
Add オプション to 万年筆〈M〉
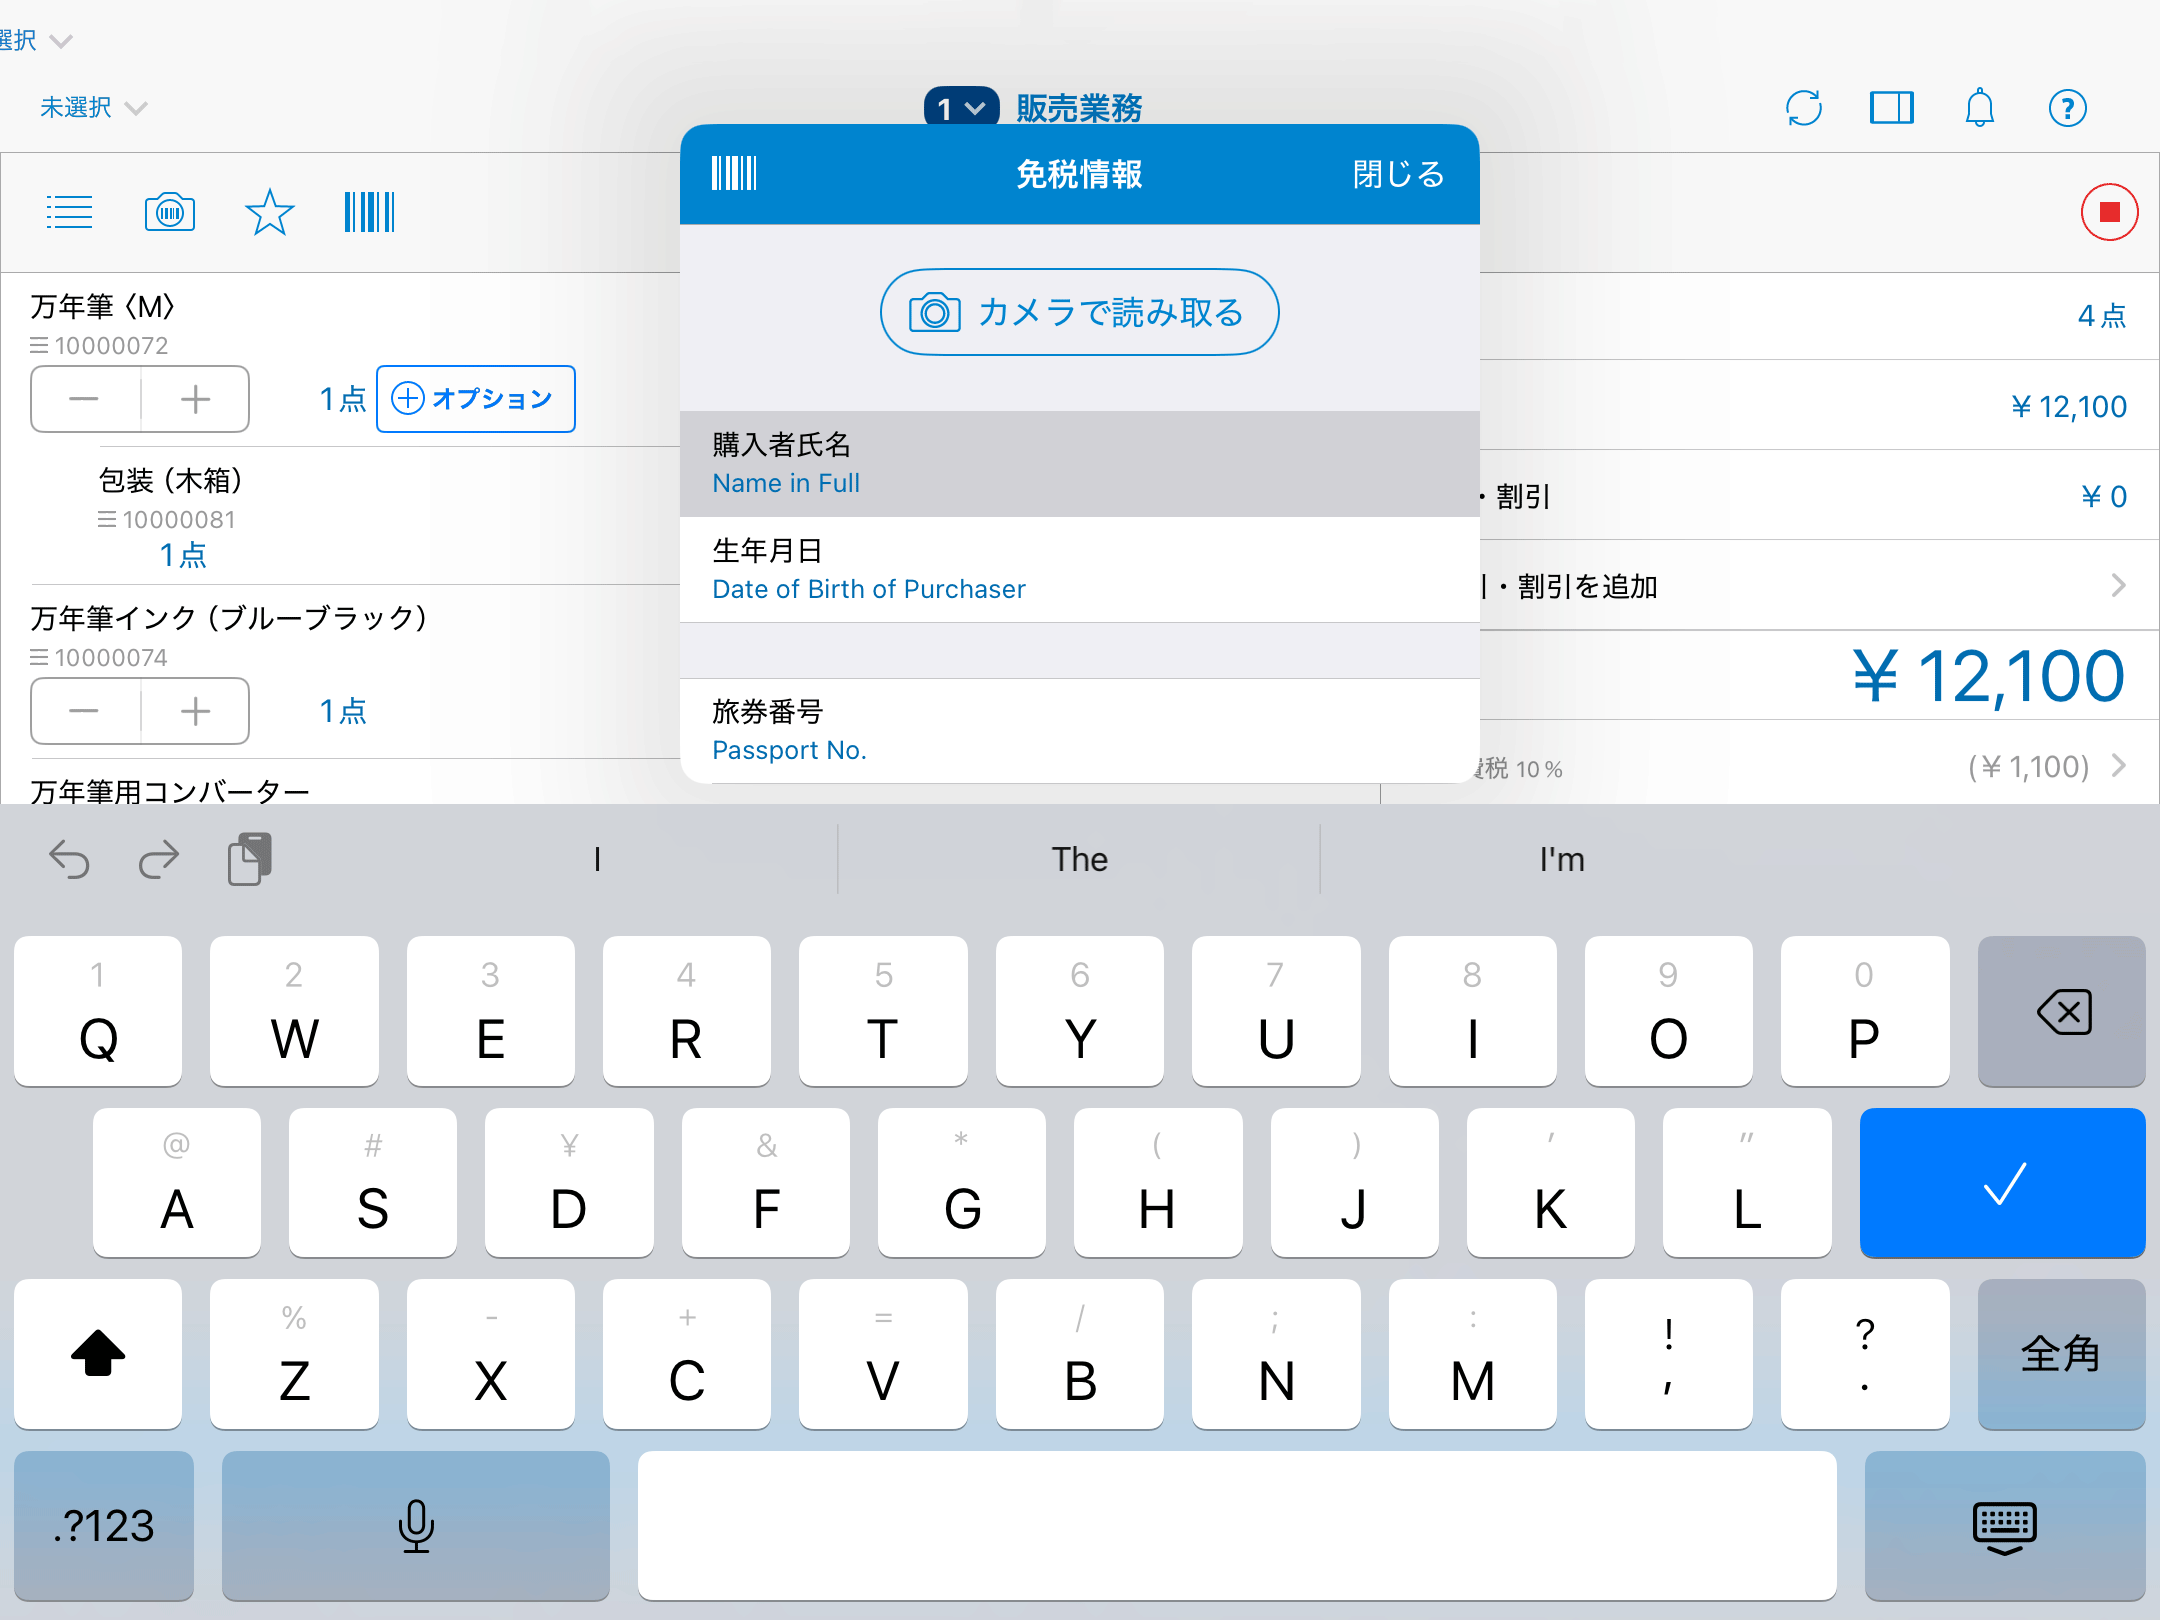coord(476,399)
